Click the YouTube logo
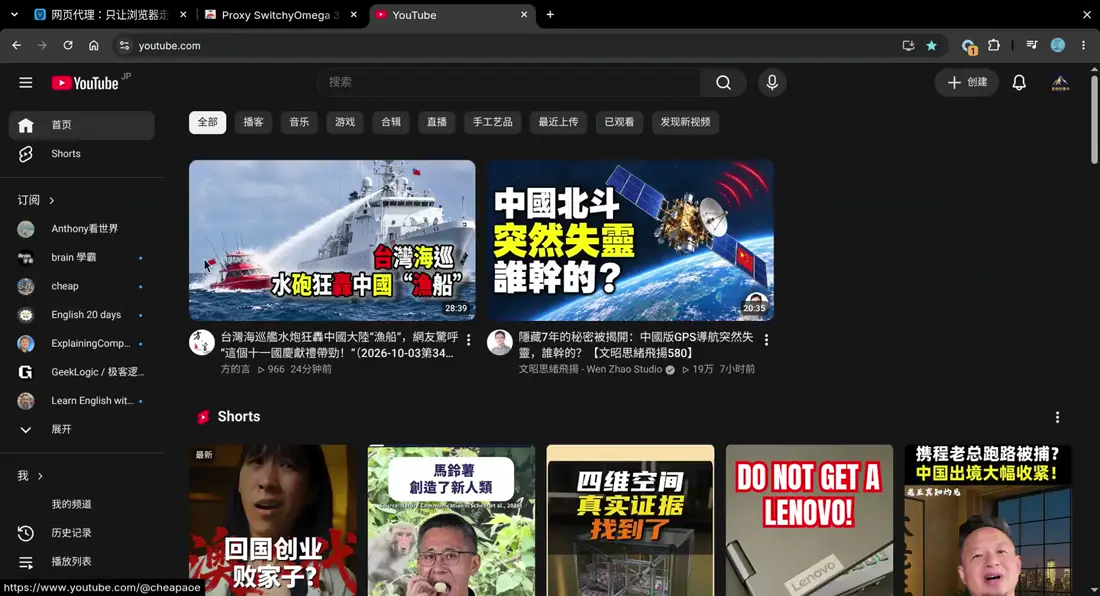This screenshot has height=596, width=1100. pyautogui.click(x=85, y=83)
